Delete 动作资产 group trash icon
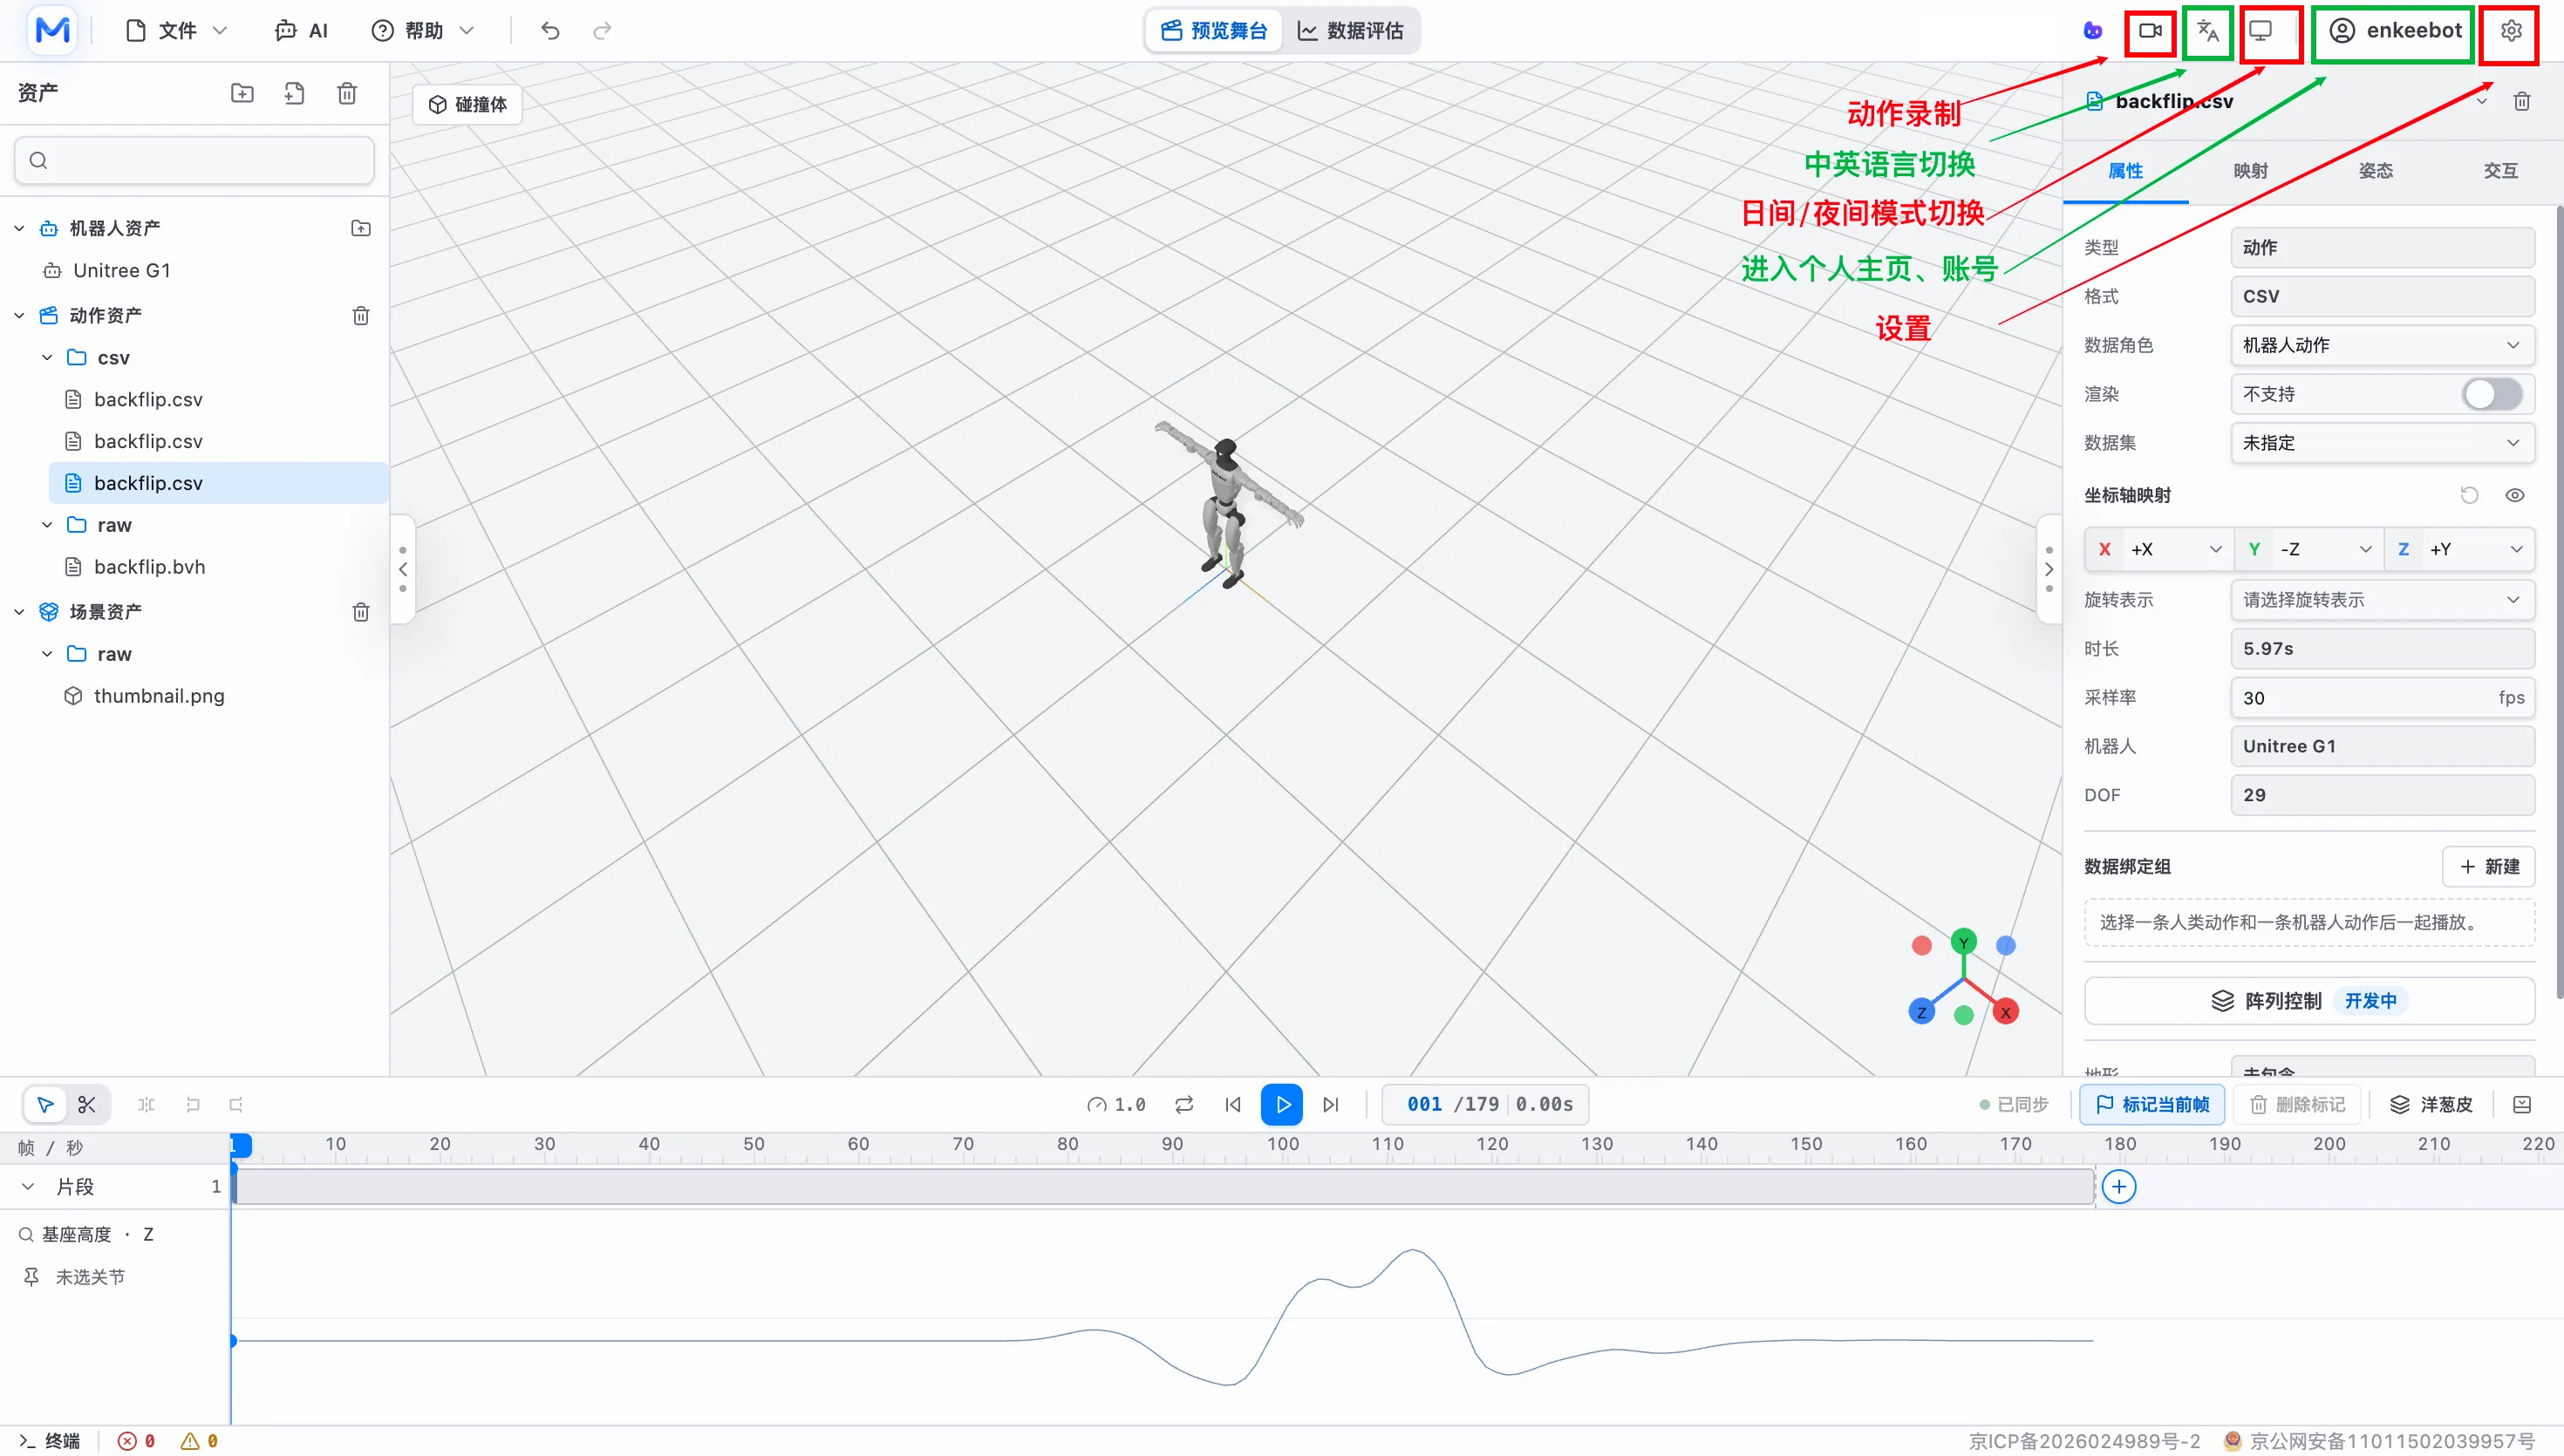Viewport: 2564px width, 1456px height. (361, 316)
